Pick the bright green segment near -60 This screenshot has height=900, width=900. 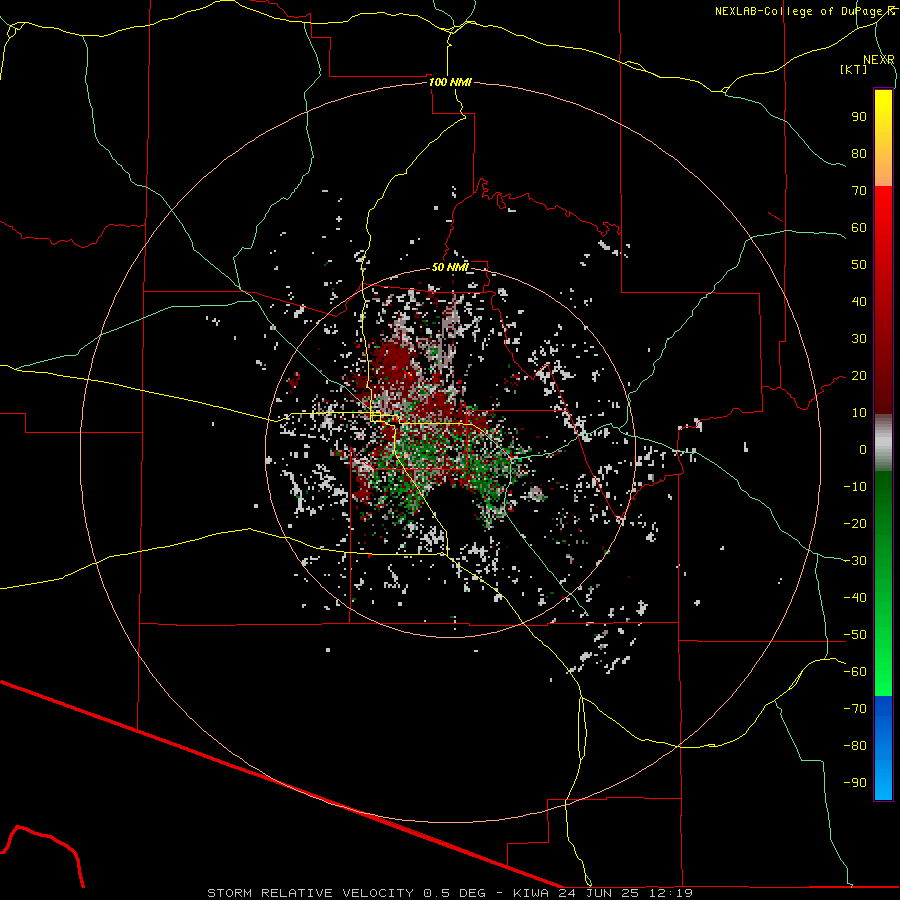(883, 677)
